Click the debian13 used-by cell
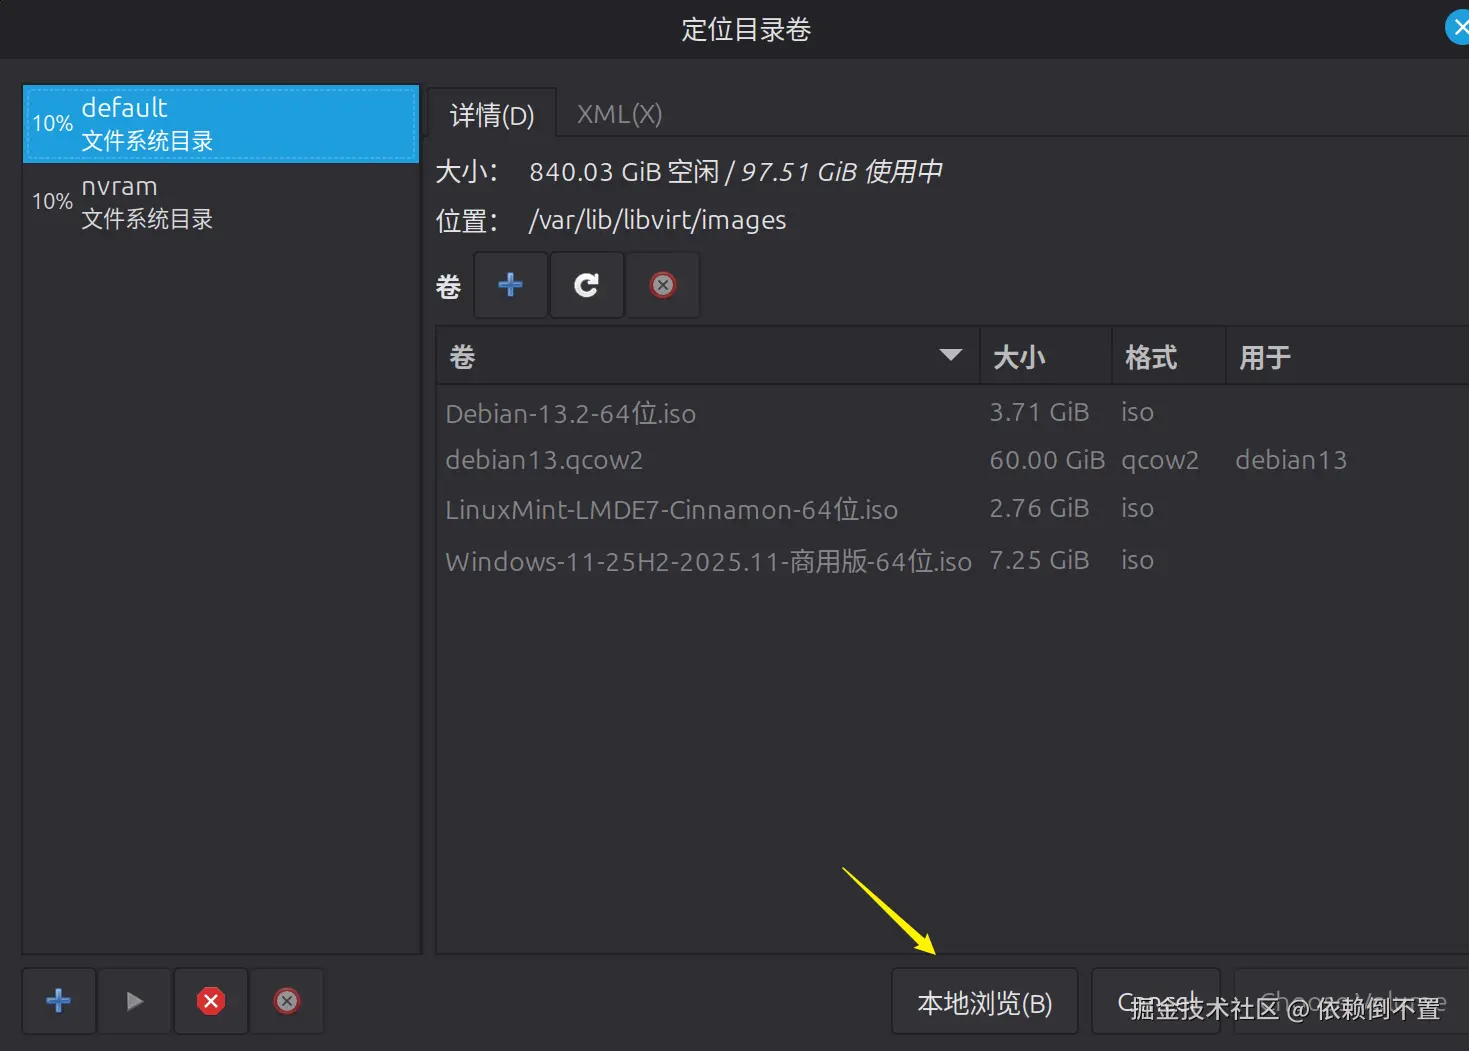Image resolution: width=1469 pixels, height=1051 pixels. tap(1291, 460)
